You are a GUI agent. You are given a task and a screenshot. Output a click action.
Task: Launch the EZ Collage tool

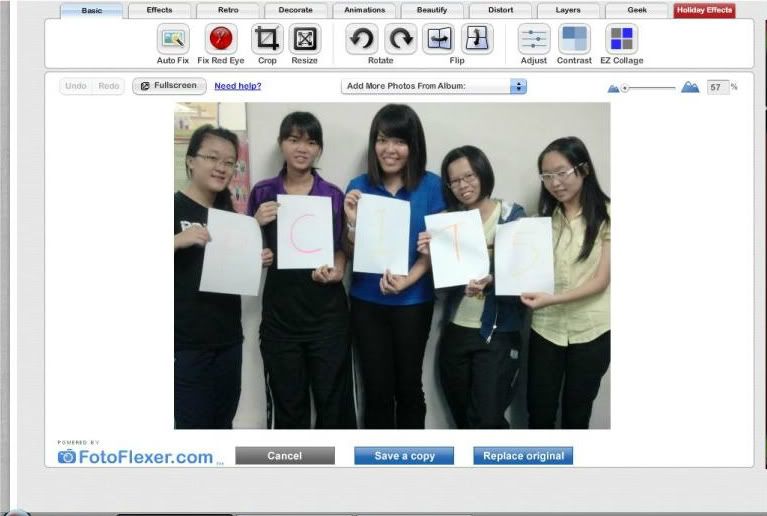coord(622,39)
